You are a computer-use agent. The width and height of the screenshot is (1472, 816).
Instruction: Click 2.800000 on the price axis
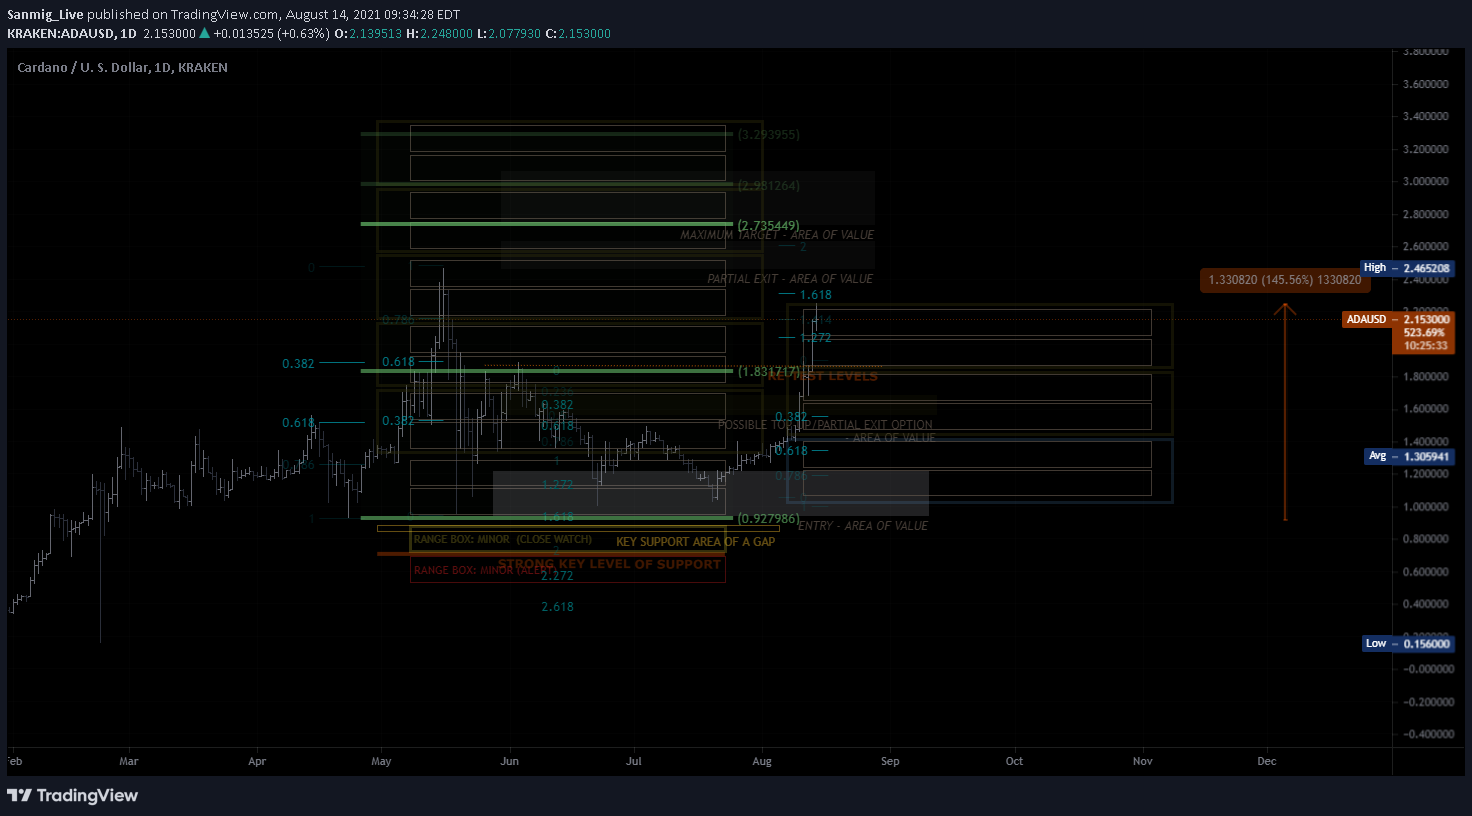1426,214
